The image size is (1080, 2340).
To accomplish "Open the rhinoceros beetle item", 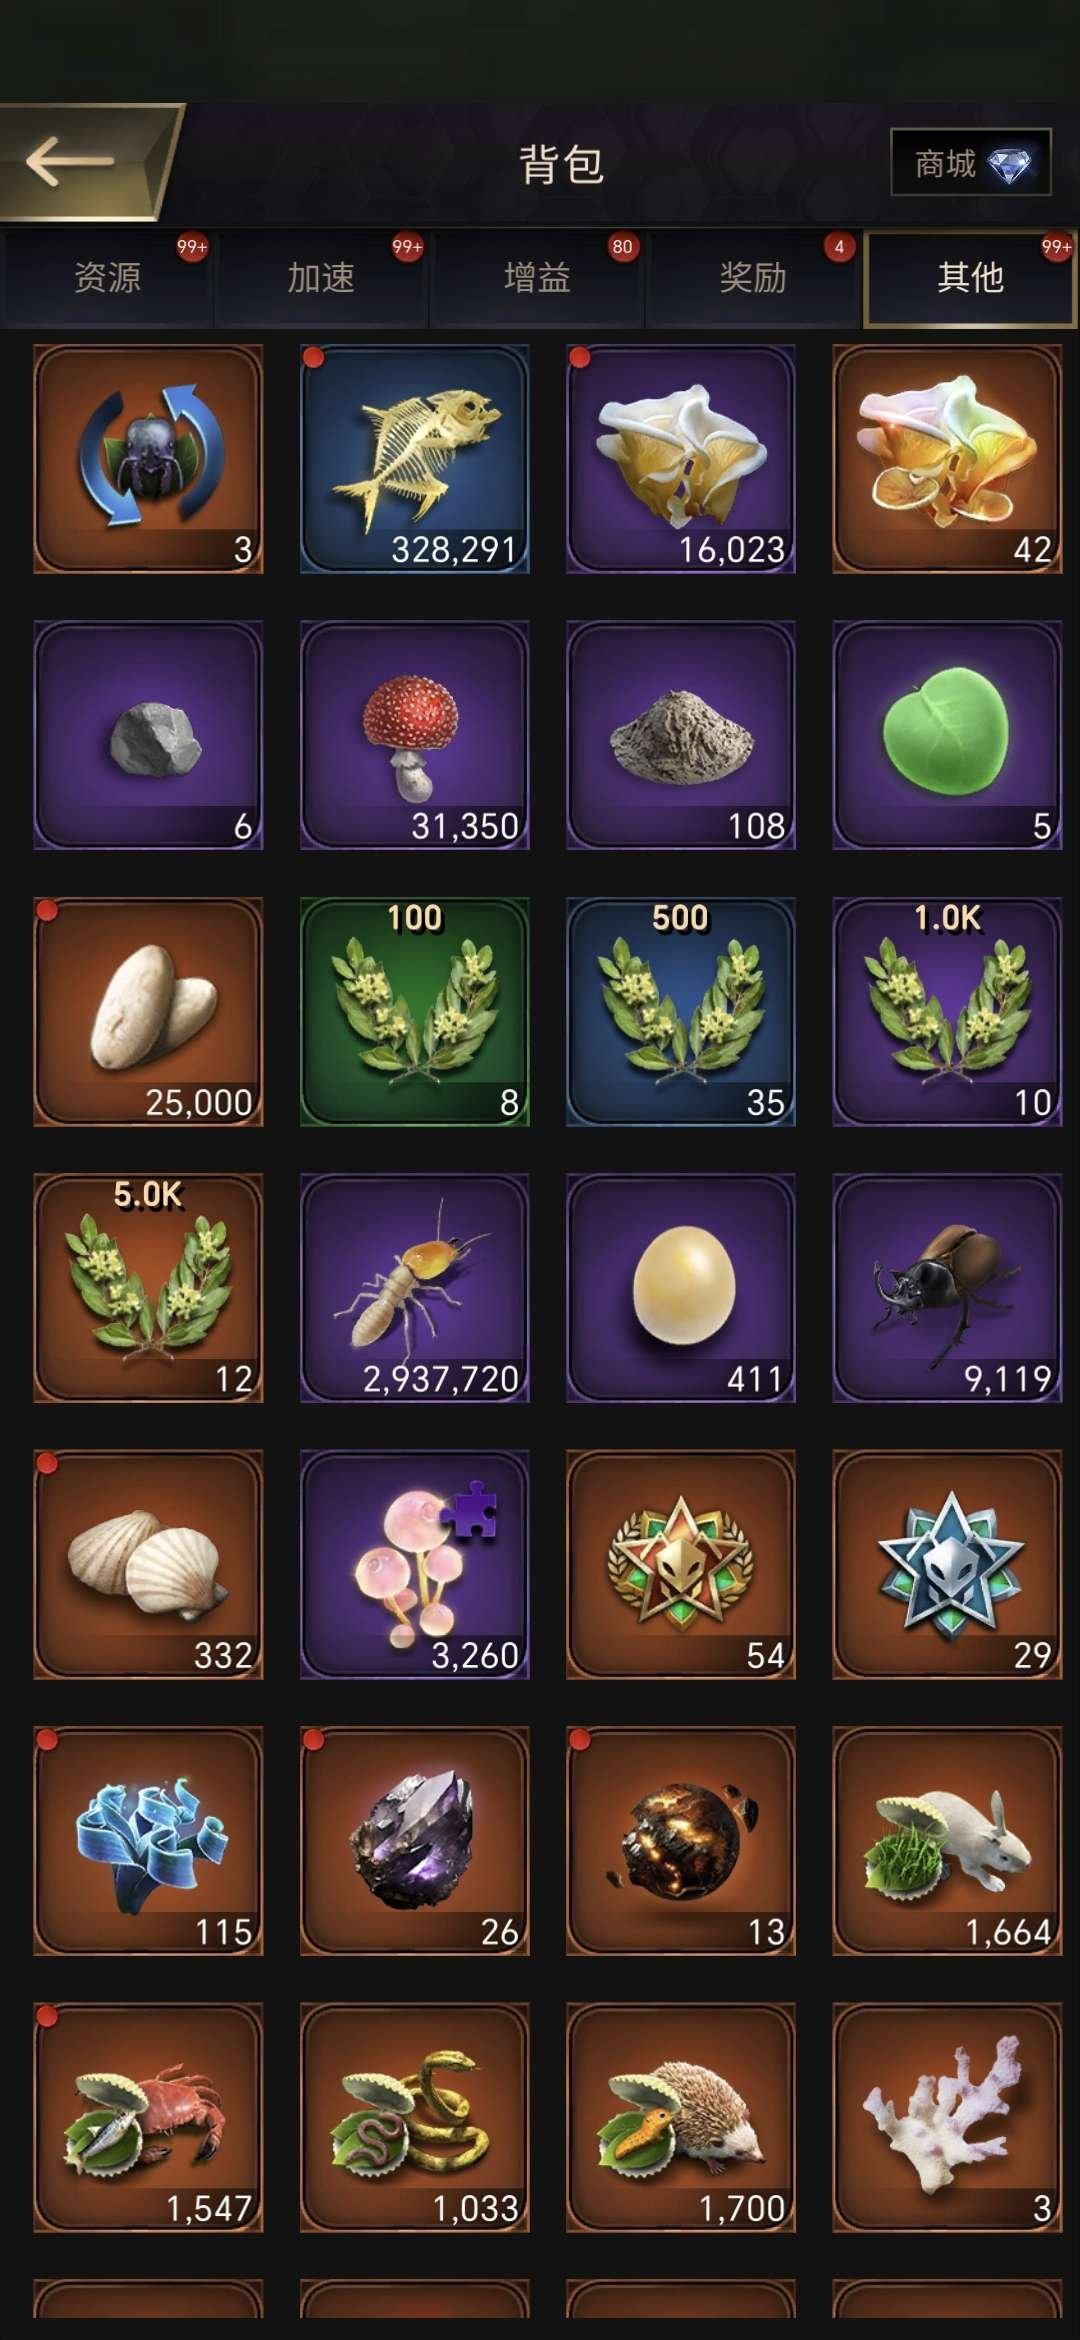I will [947, 1288].
